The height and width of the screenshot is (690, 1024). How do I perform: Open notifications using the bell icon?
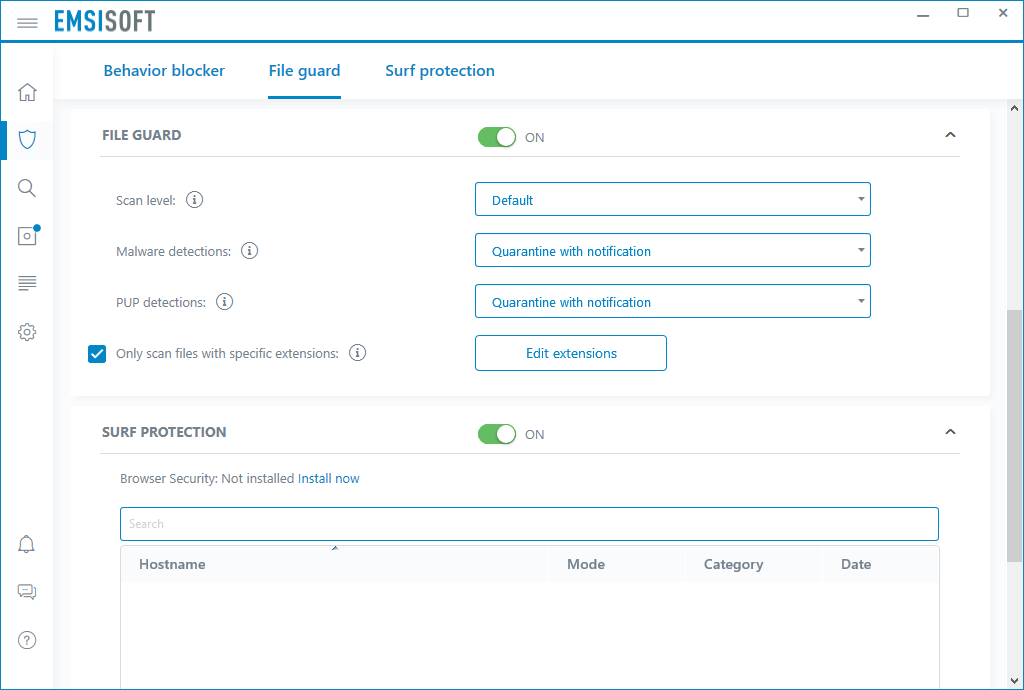27,543
